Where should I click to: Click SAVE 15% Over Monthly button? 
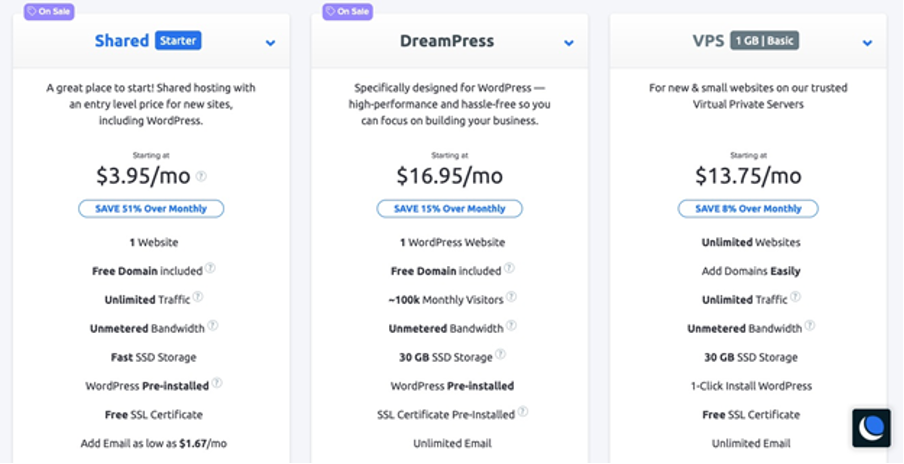click(x=450, y=209)
